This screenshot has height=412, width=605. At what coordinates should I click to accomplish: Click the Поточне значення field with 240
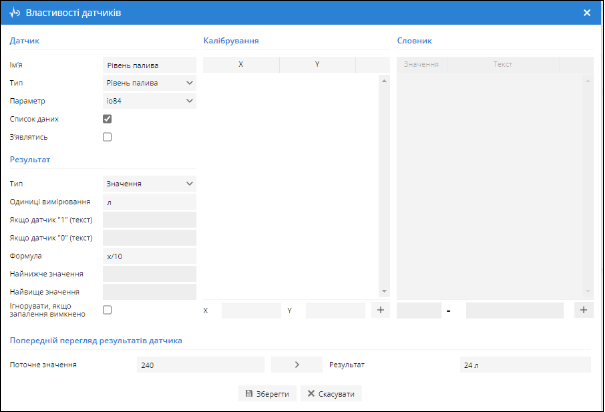[x=201, y=365]
